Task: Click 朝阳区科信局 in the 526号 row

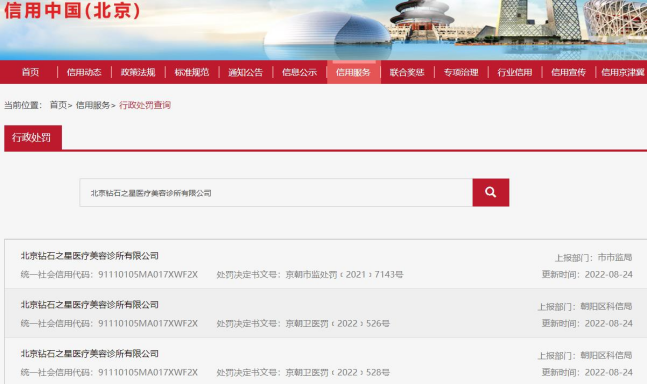Action: click(606, 306)
